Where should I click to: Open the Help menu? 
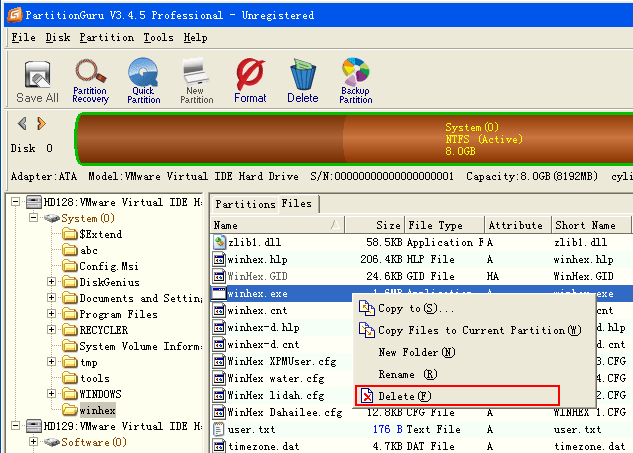click(x=195, y=38)
